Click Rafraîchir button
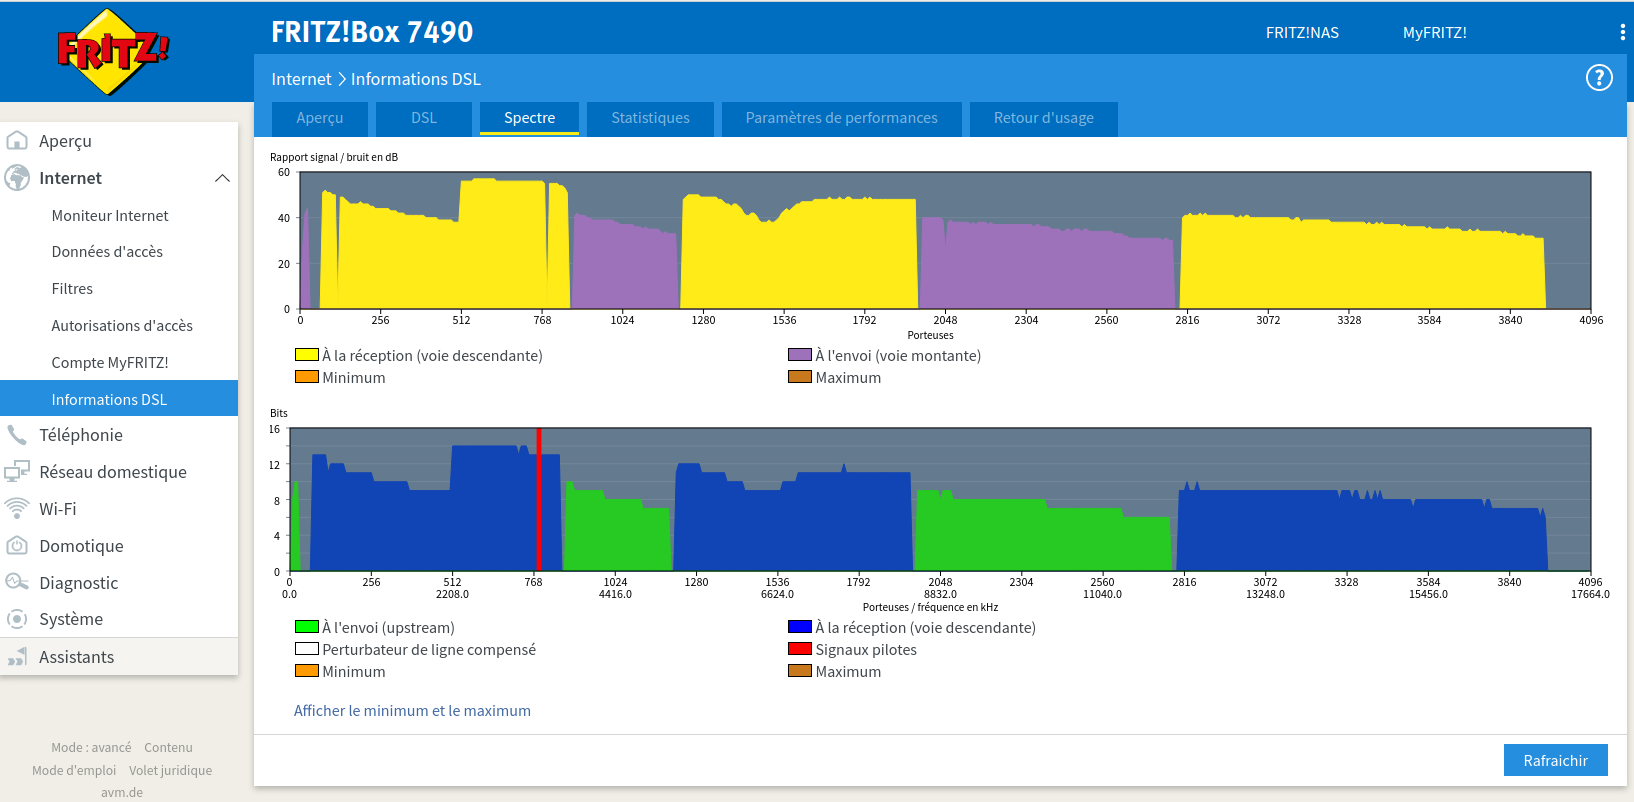 [1555, 760]
